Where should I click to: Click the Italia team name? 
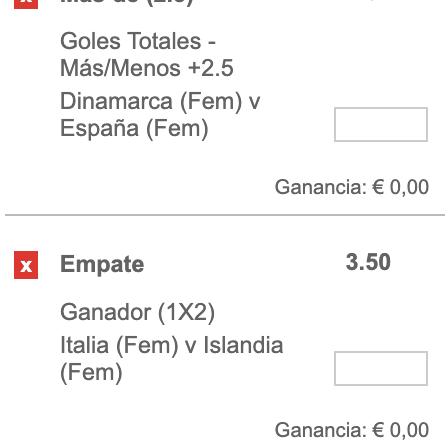[x=84, y=345]
